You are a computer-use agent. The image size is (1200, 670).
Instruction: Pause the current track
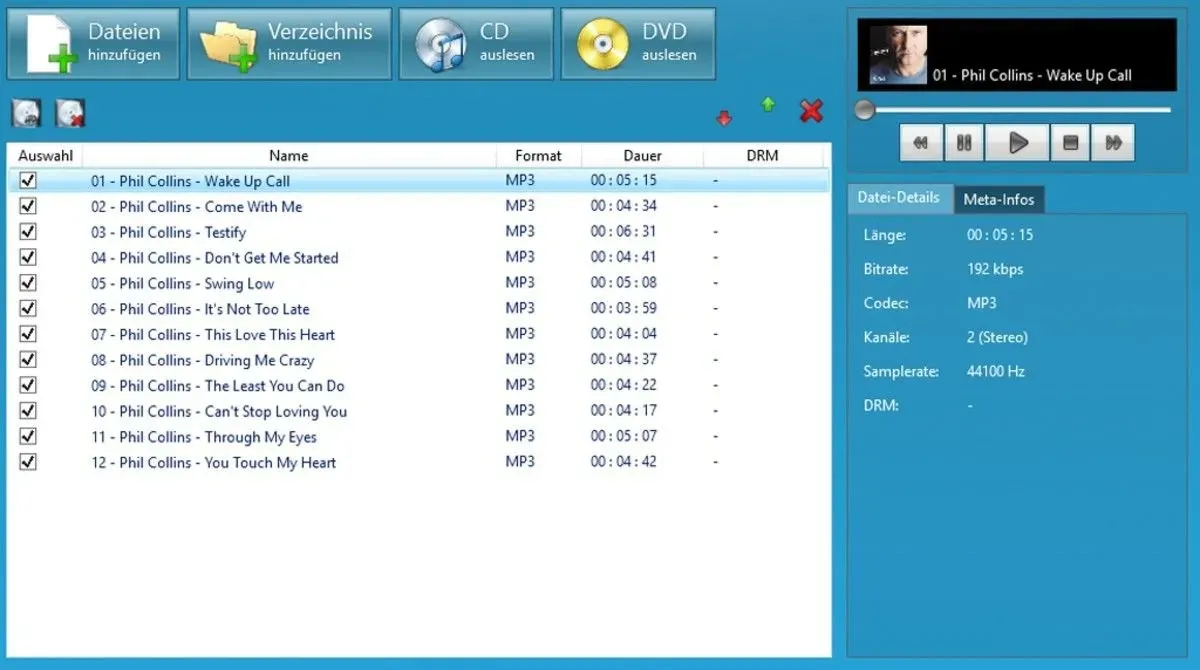pos(964,143)
